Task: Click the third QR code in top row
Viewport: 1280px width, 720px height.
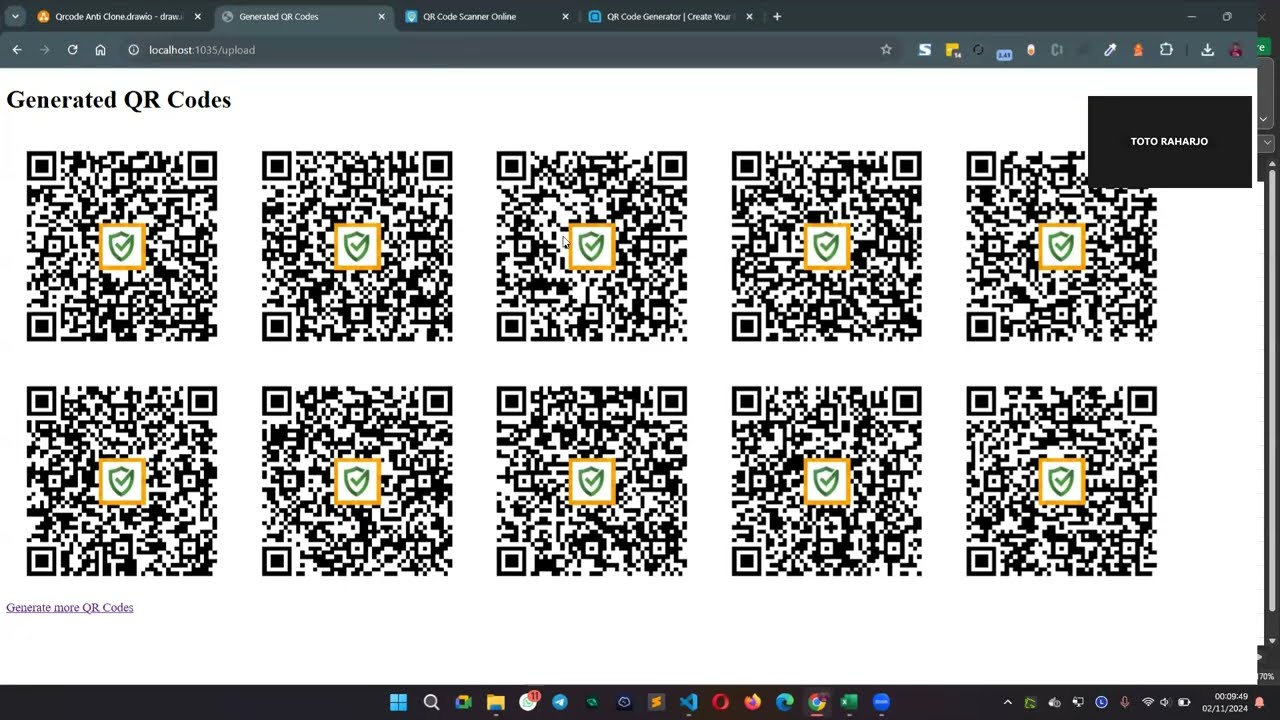Action: coord(592,246)
